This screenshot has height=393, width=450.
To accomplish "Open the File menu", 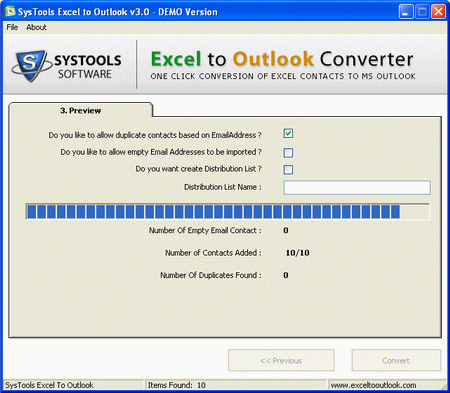I will [x=12, y=27].
